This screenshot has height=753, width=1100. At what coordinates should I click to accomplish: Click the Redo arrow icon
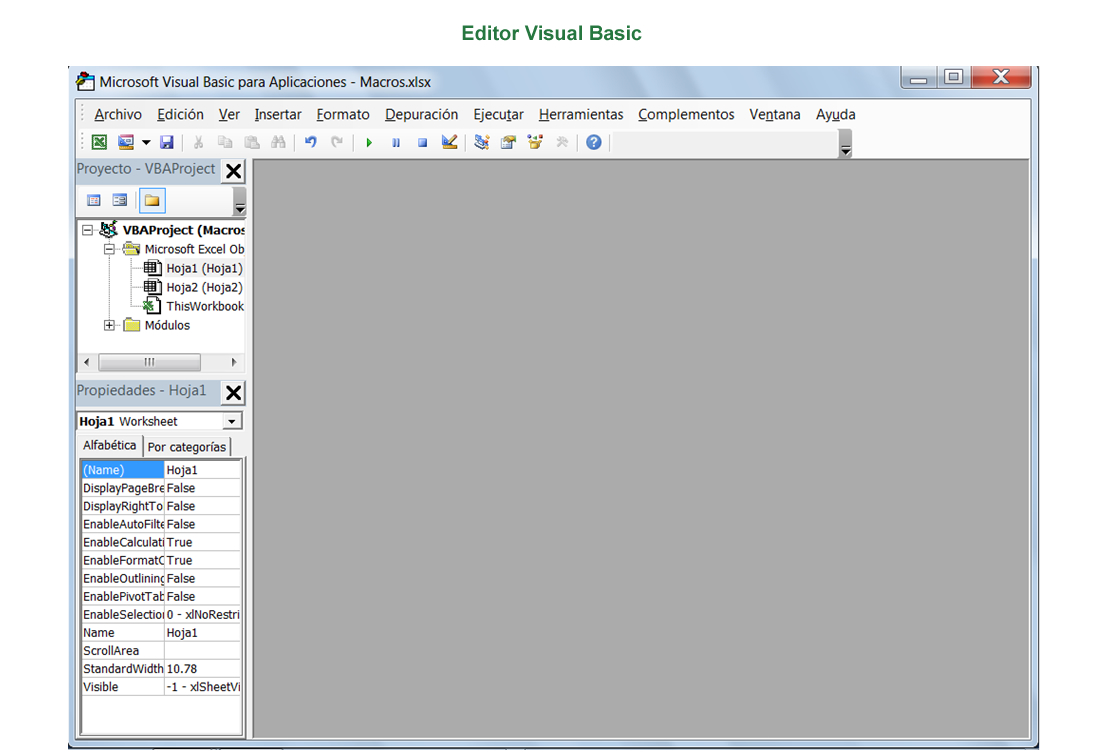click(337, 142)
